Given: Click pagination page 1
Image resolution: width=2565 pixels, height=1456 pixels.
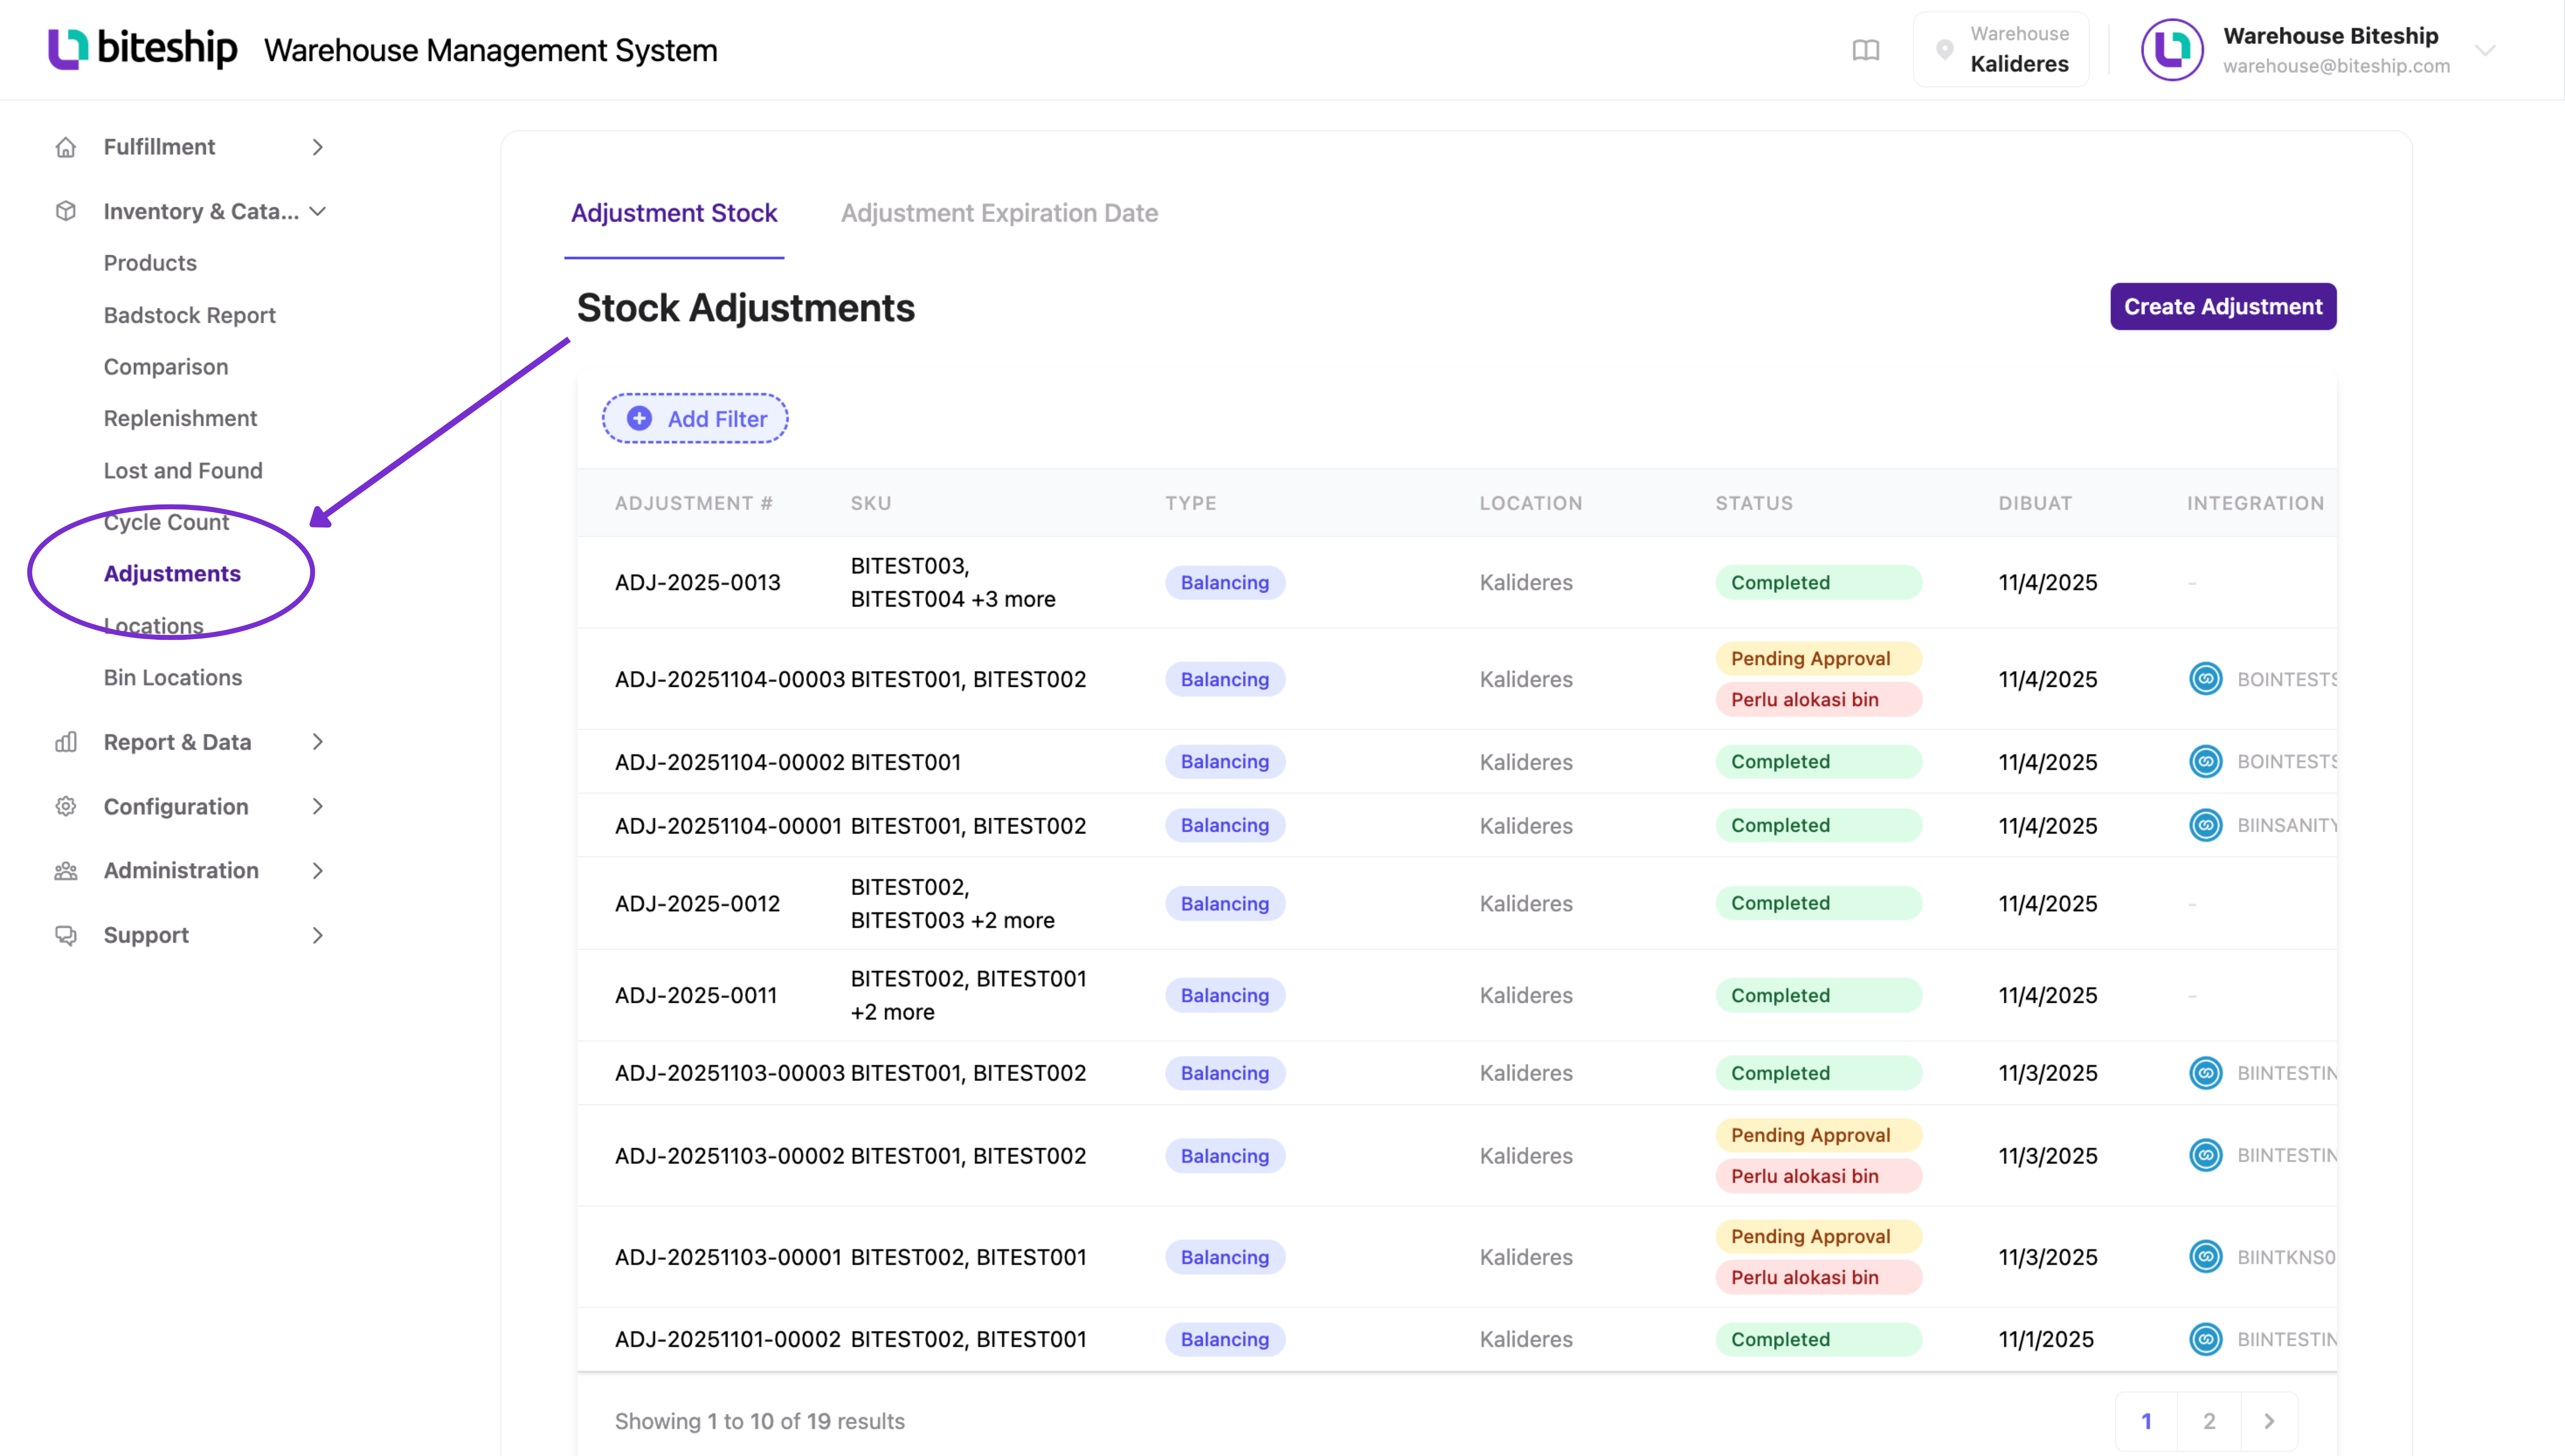Looking at the screenshot, I should tap(2146, 1421).
